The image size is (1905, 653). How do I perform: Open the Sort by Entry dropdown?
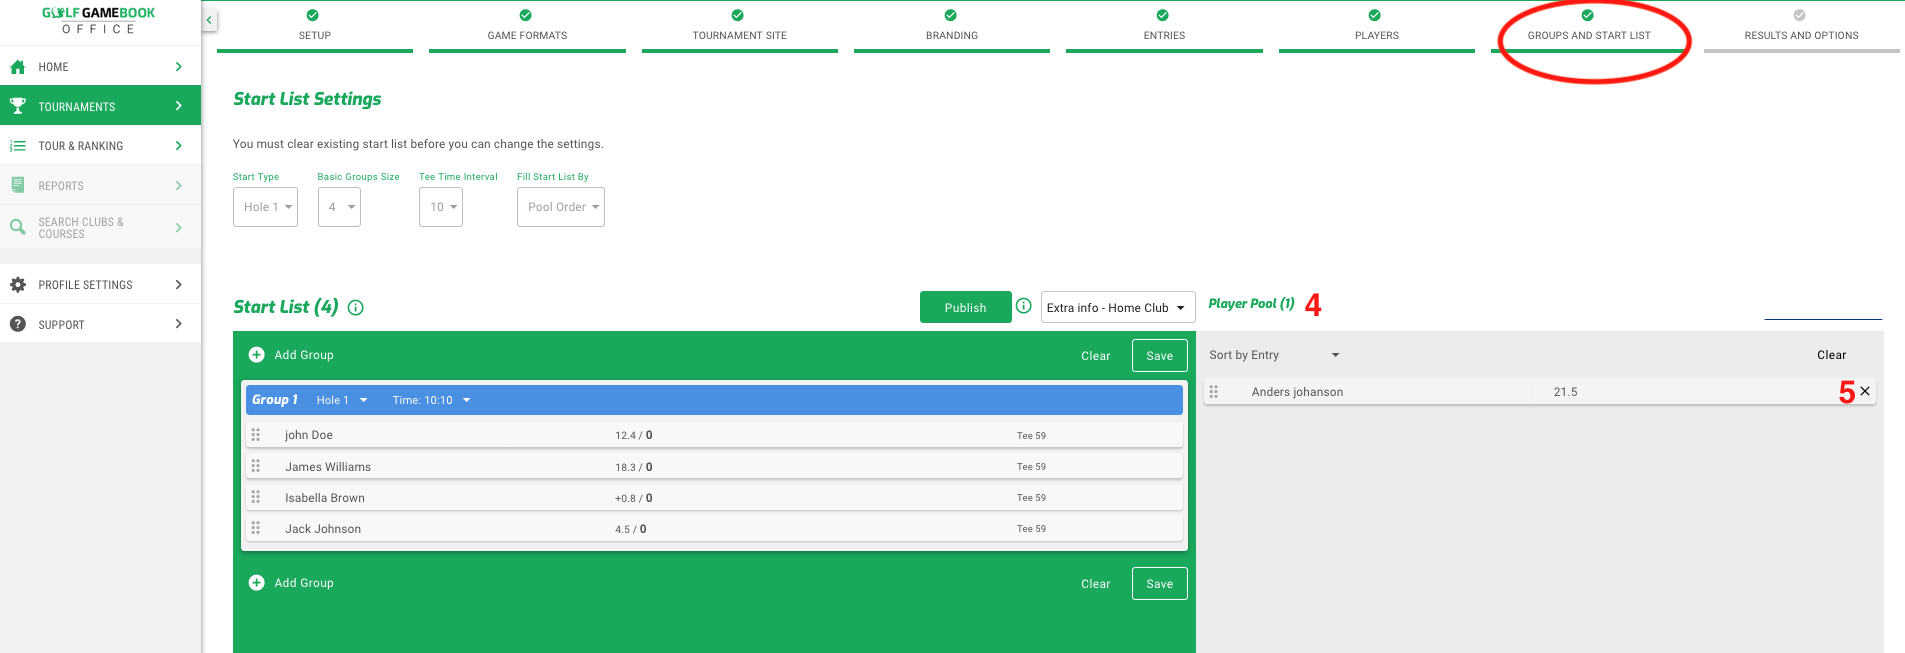1273,355
